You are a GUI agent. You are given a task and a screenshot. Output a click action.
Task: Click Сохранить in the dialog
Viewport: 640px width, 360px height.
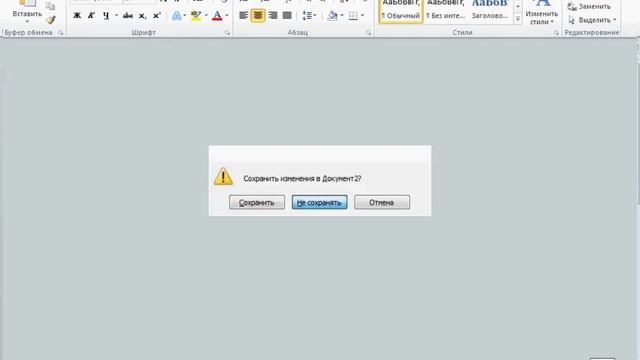click(257, 202)
